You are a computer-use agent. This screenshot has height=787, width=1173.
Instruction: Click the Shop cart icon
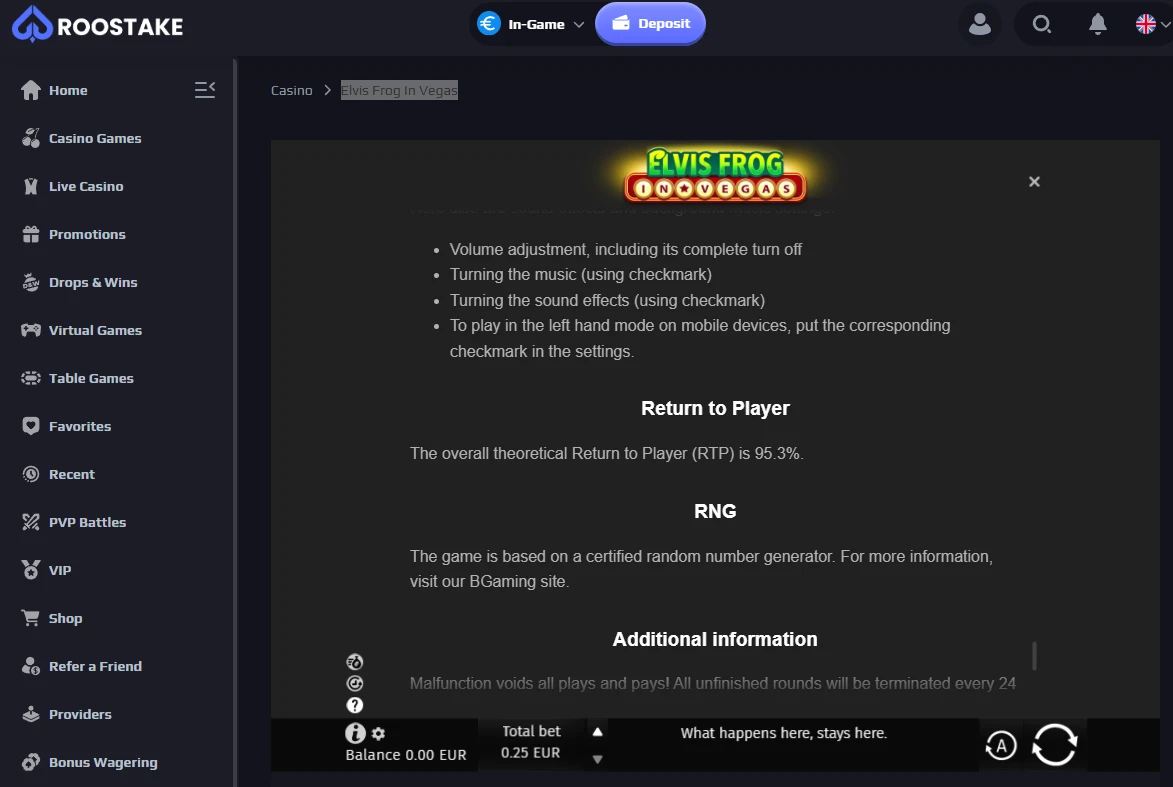point(31,618)
